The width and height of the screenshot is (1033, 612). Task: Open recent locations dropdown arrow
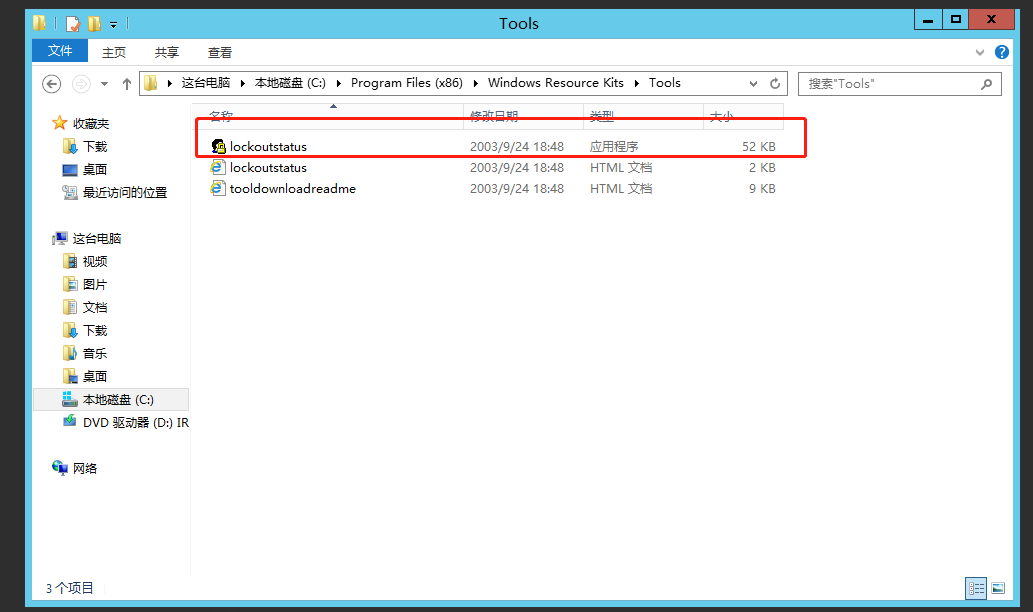click(x=104, y=84)
